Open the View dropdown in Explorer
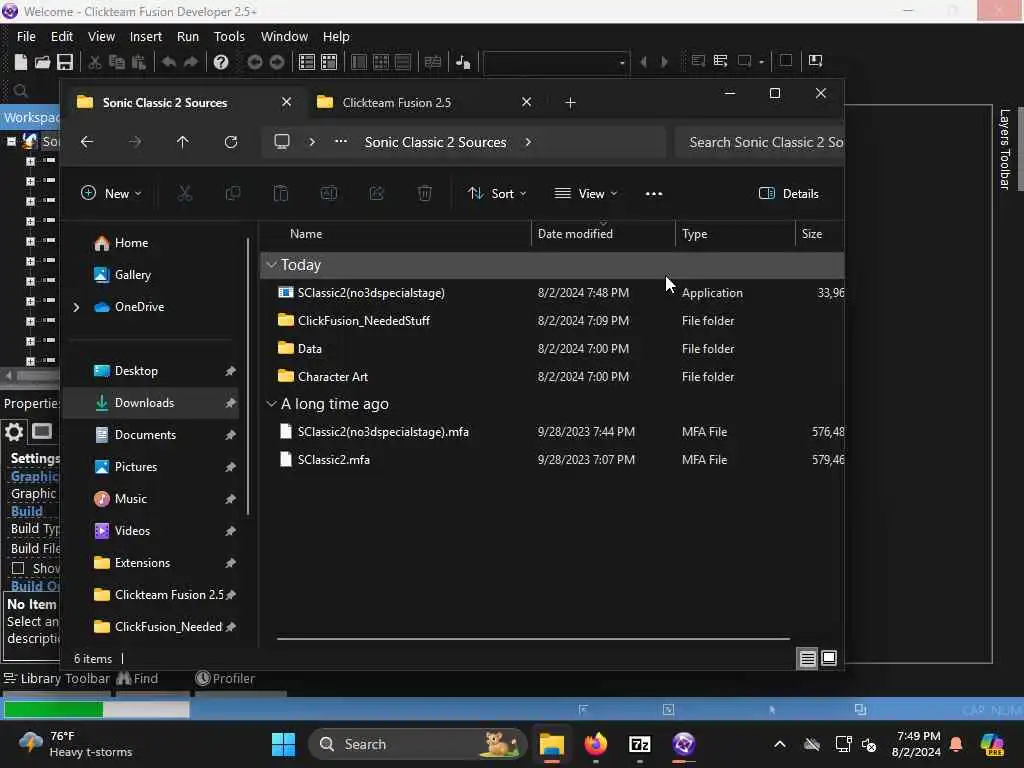1024x768 pixels. click(586, 193)
